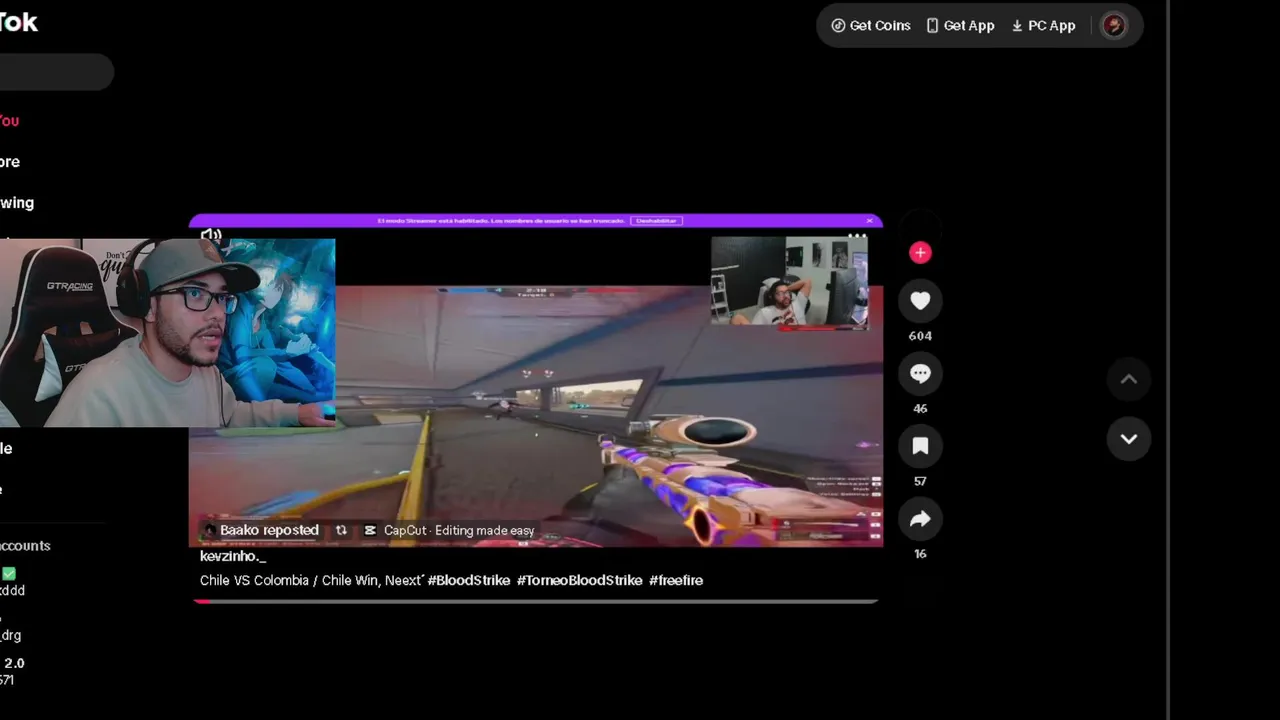
Task: Select the Explore sidebar tab
Action: (x=10, y=162)
